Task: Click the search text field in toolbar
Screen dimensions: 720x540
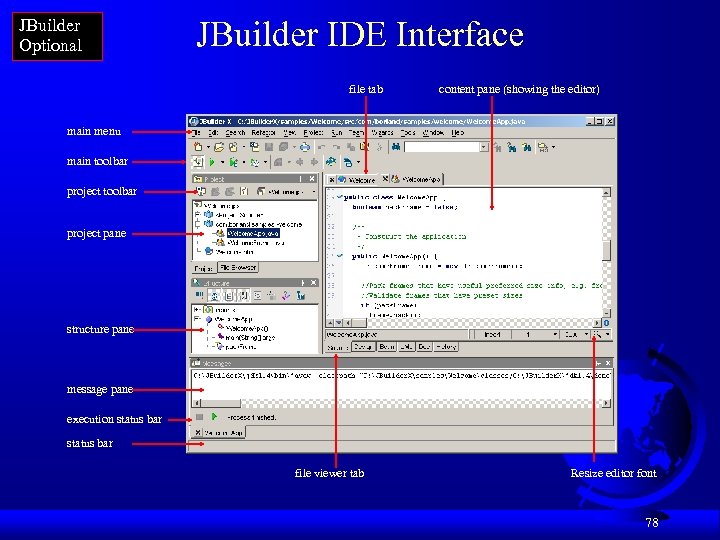Action: tap(442, 147)
